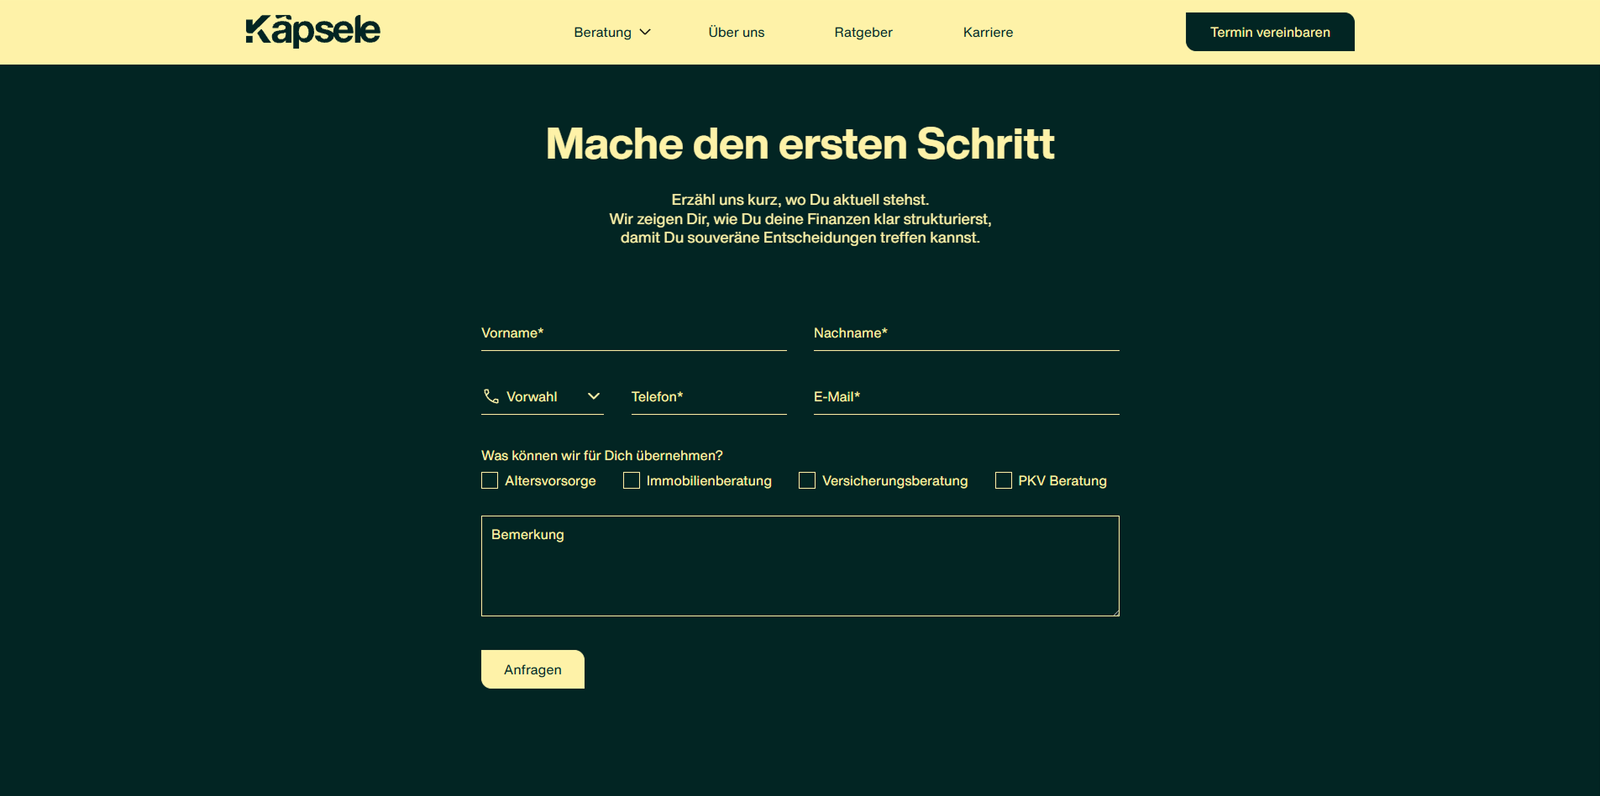The height and width of the screenshot is (796, 1600).
Task: Click inside the Bemerkung text area
Action: click(x=800, y=566)
